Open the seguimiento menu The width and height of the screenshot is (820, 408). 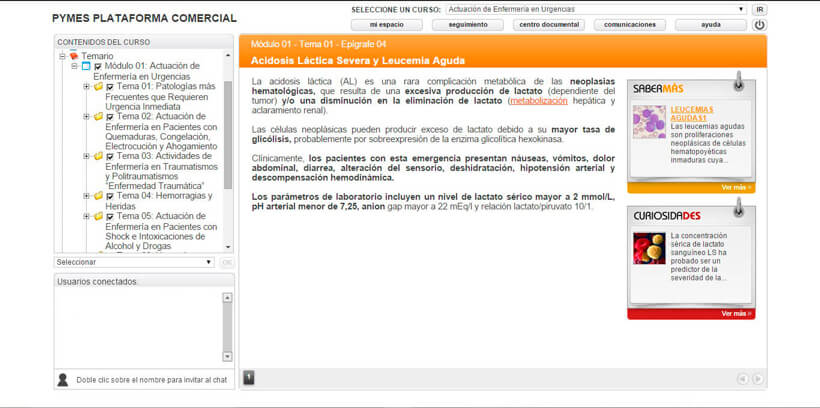pyautogui.click(x=468, y=25)
